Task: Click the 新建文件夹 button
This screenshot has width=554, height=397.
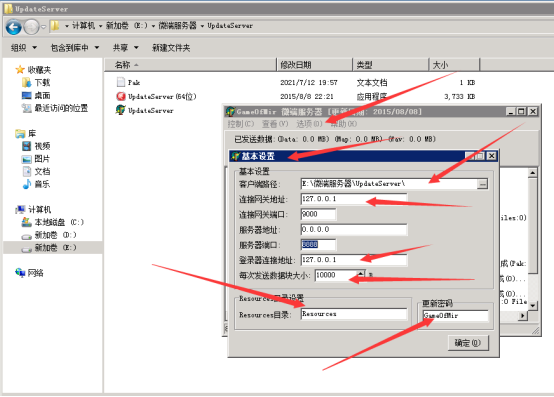Action: click(171, 48)
